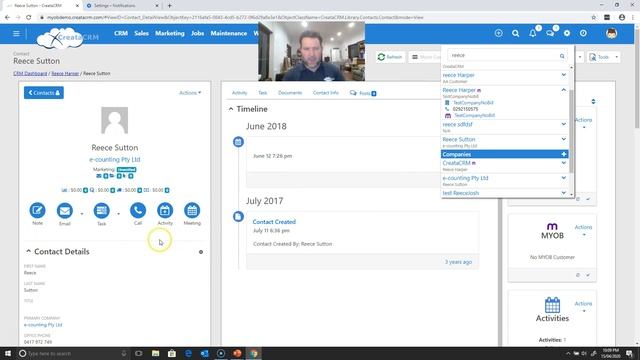Click the contact profile photo placeholder
This screenshot has height=360, width=640.
click(x=115, y=120)
